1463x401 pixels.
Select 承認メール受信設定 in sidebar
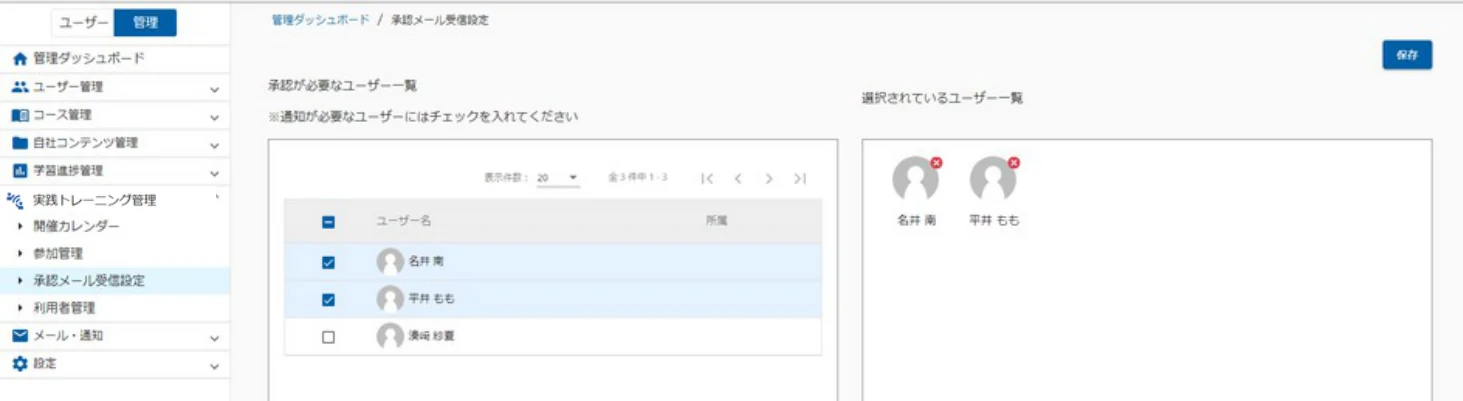click(115, 281)
